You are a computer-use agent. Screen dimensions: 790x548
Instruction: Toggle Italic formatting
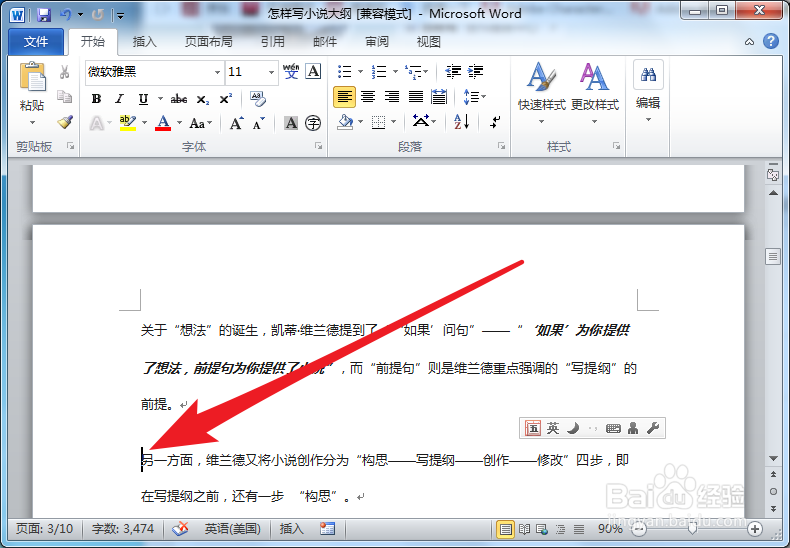pos(119,99)
